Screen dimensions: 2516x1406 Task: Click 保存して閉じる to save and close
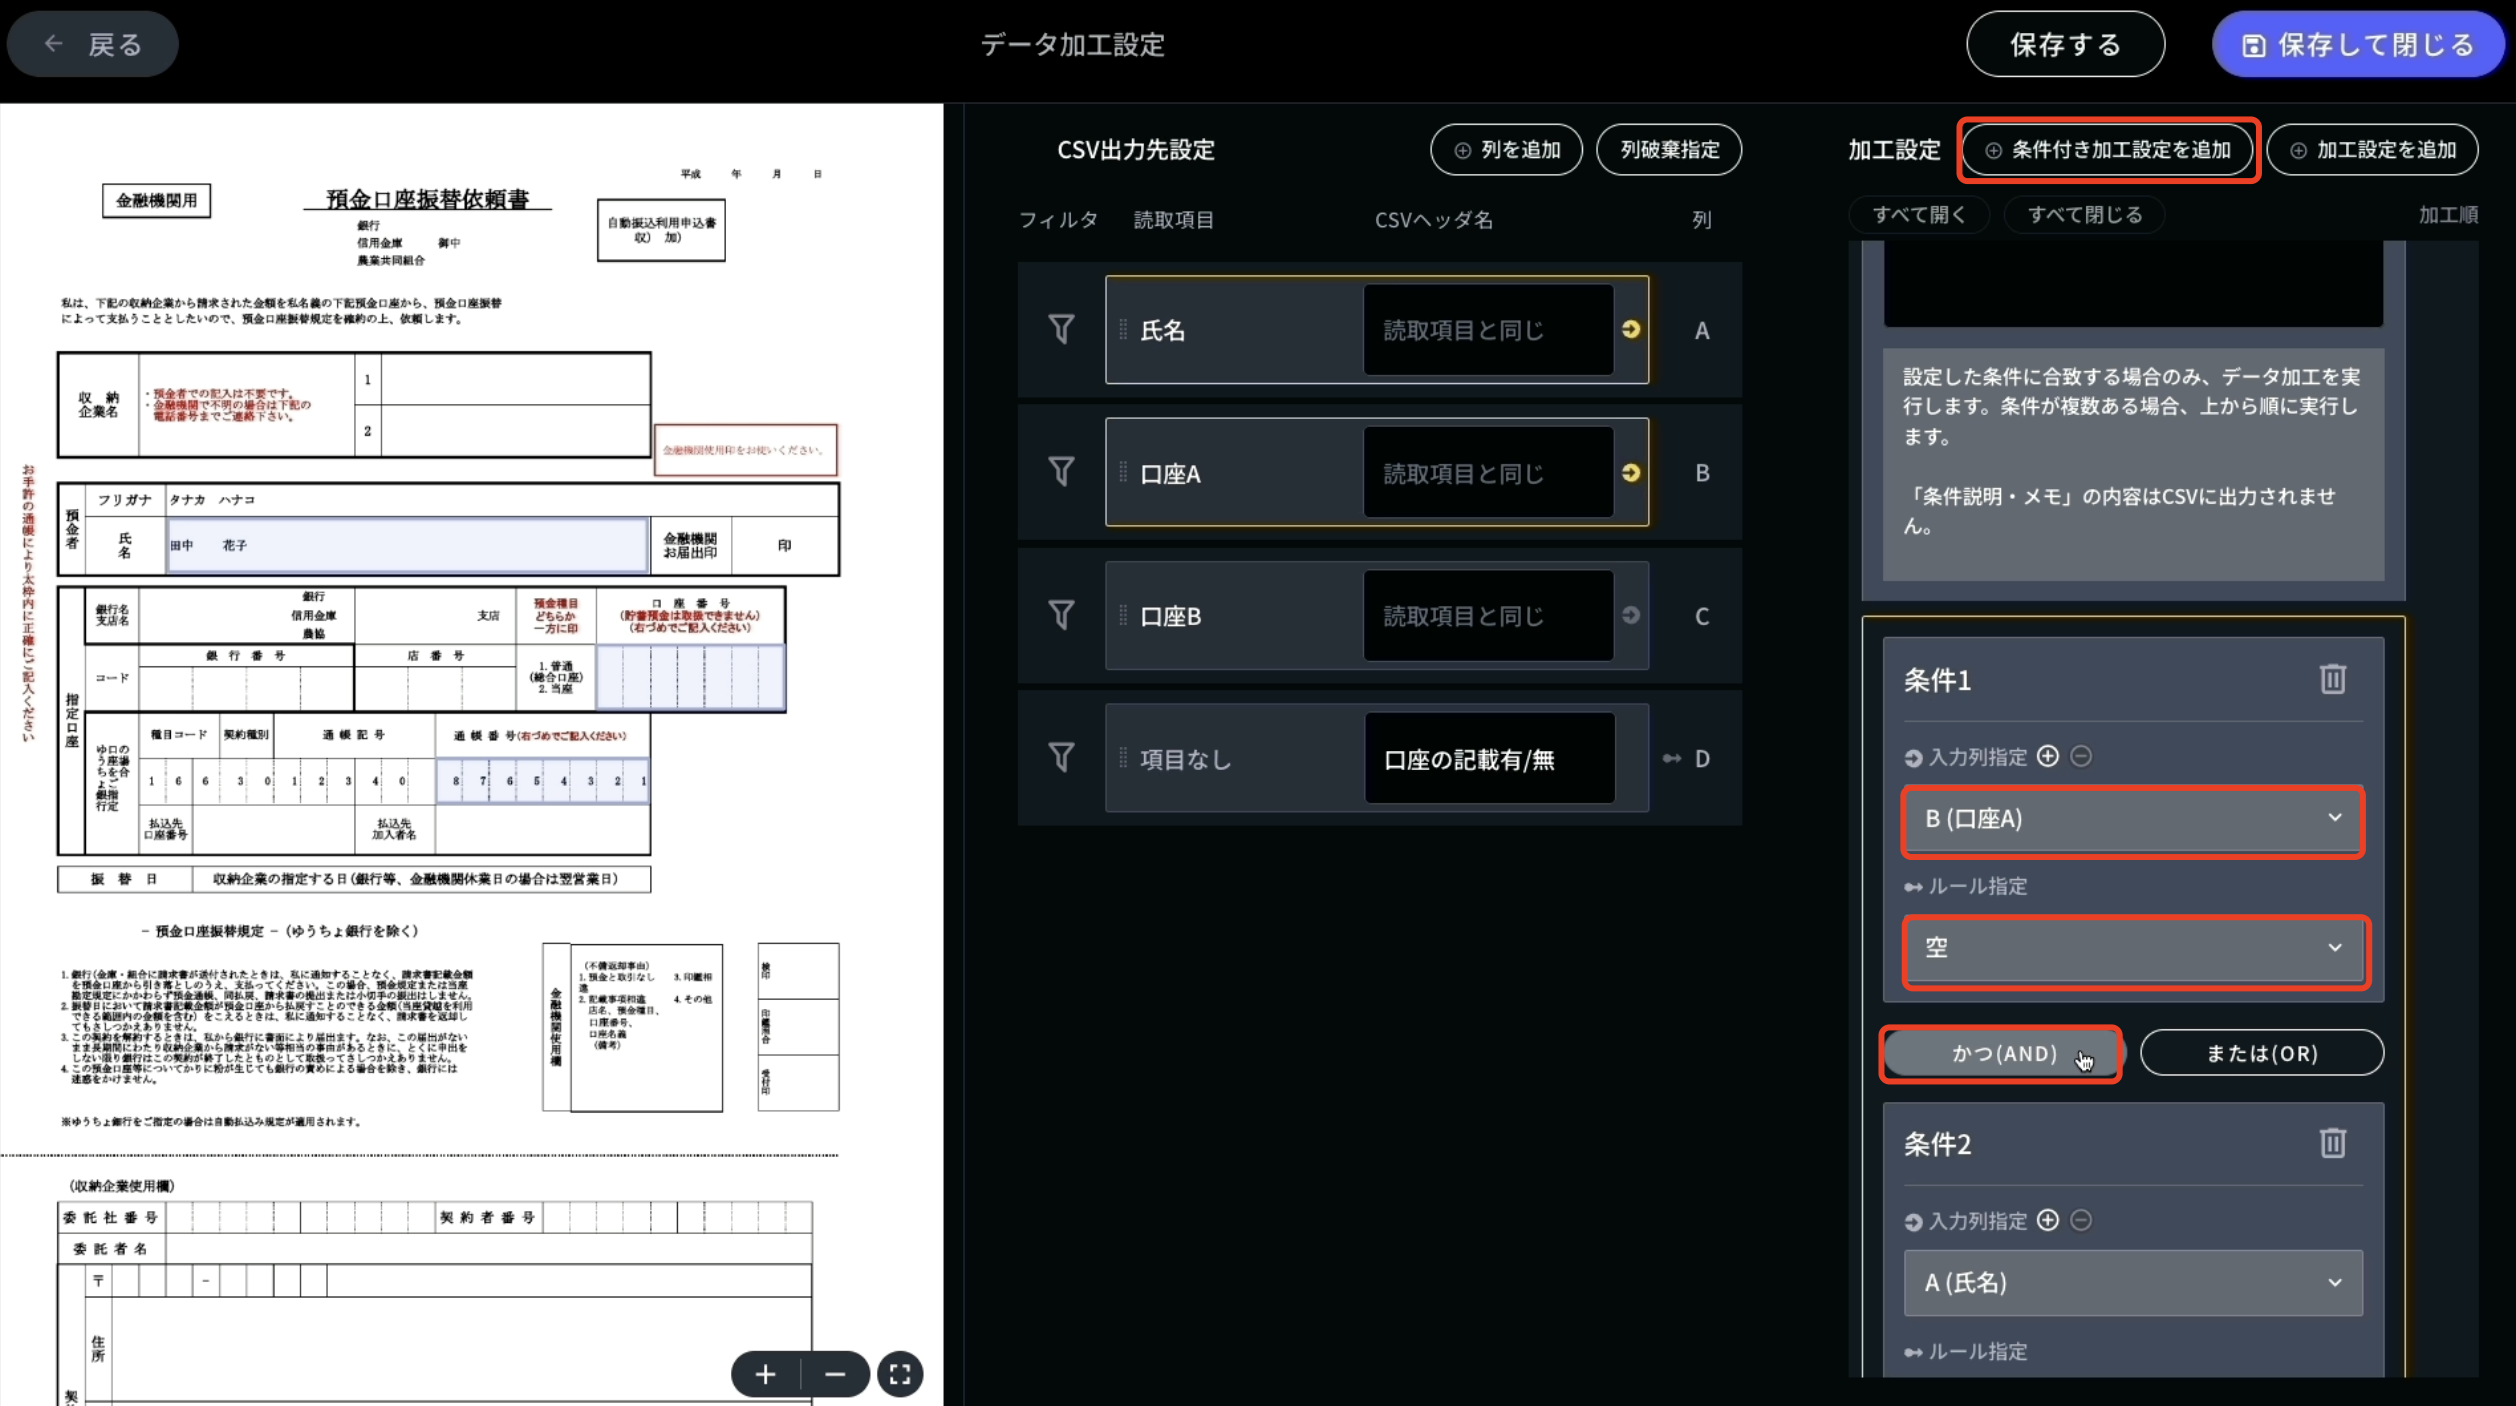2358,44
